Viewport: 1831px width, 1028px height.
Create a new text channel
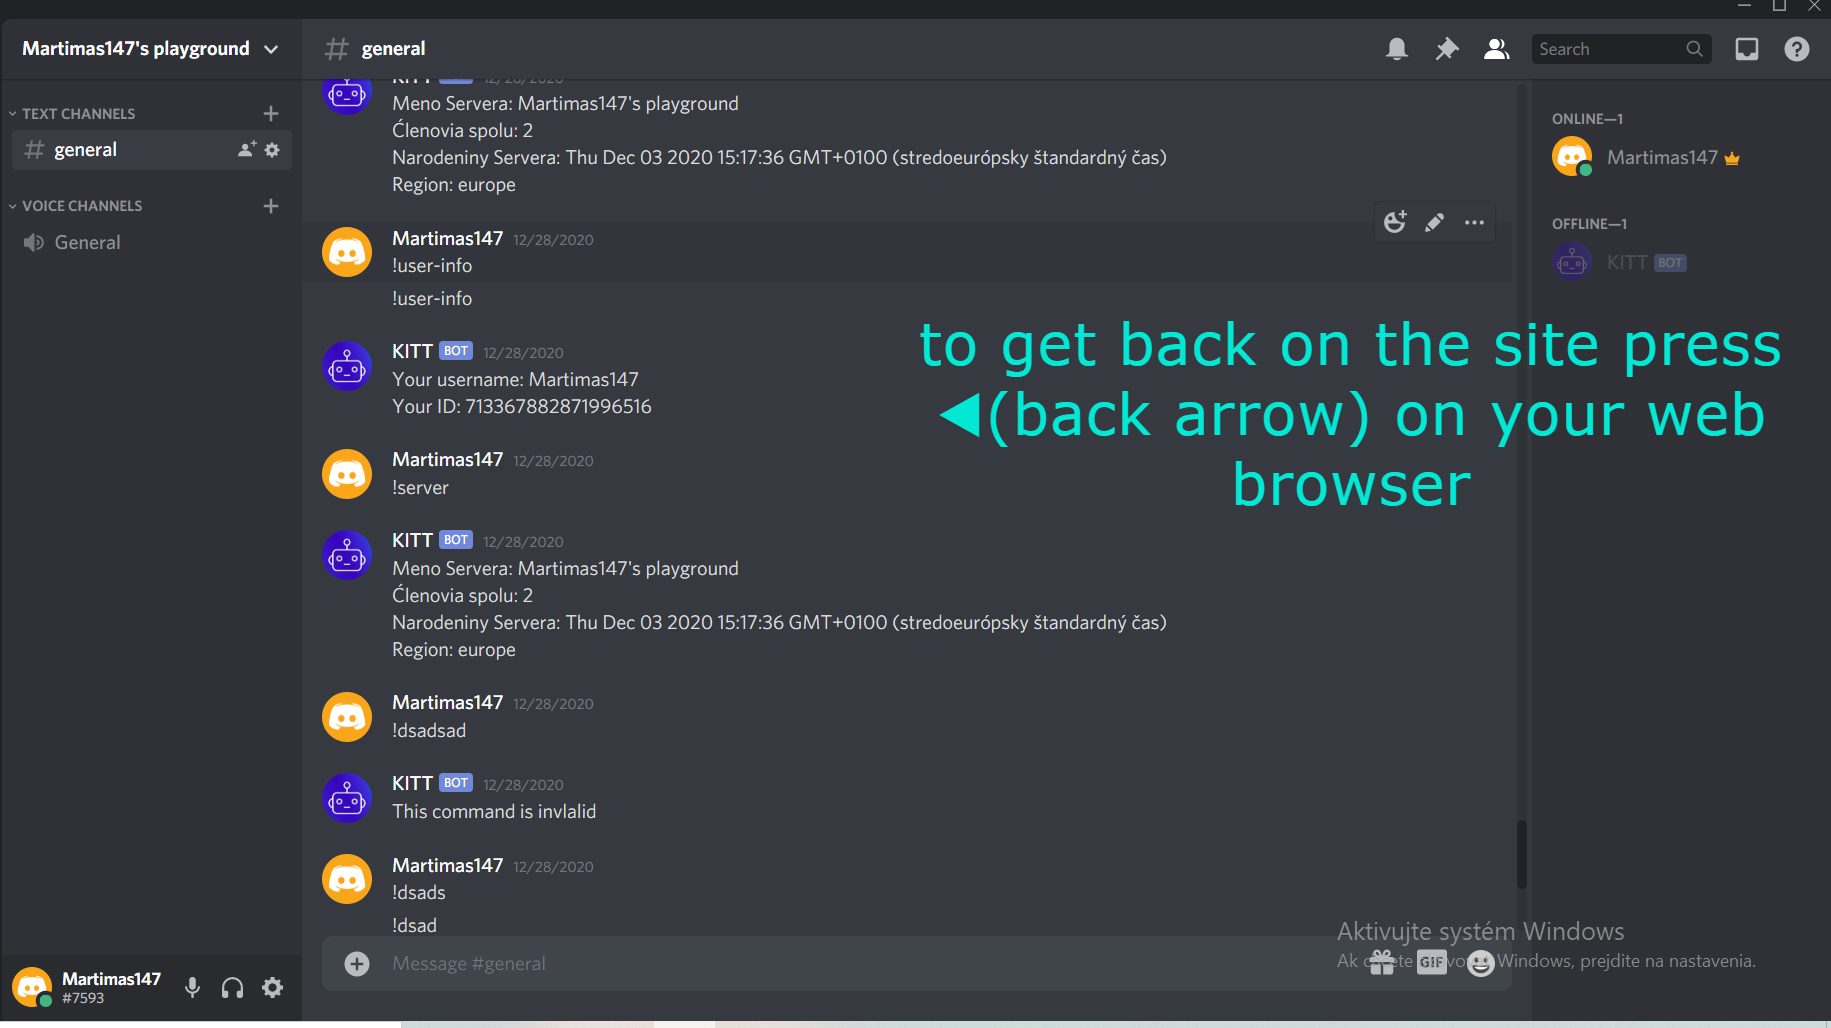click(271, 114)
